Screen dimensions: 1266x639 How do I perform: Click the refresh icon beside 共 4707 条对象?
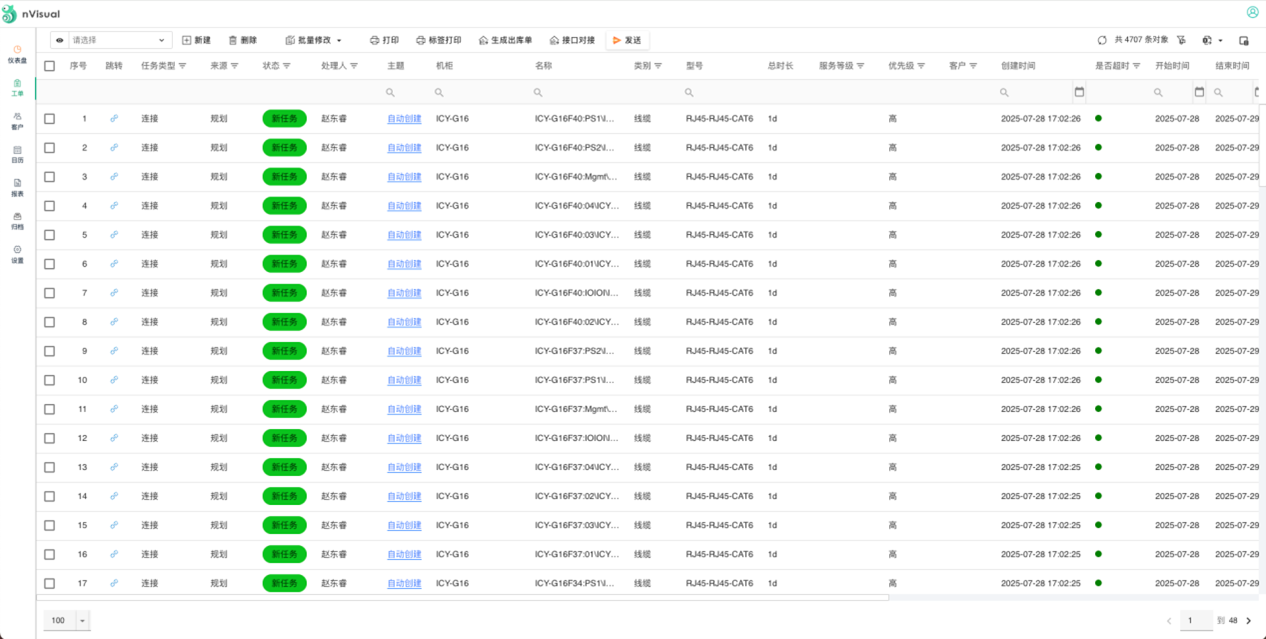click(x=1102, y=40)
